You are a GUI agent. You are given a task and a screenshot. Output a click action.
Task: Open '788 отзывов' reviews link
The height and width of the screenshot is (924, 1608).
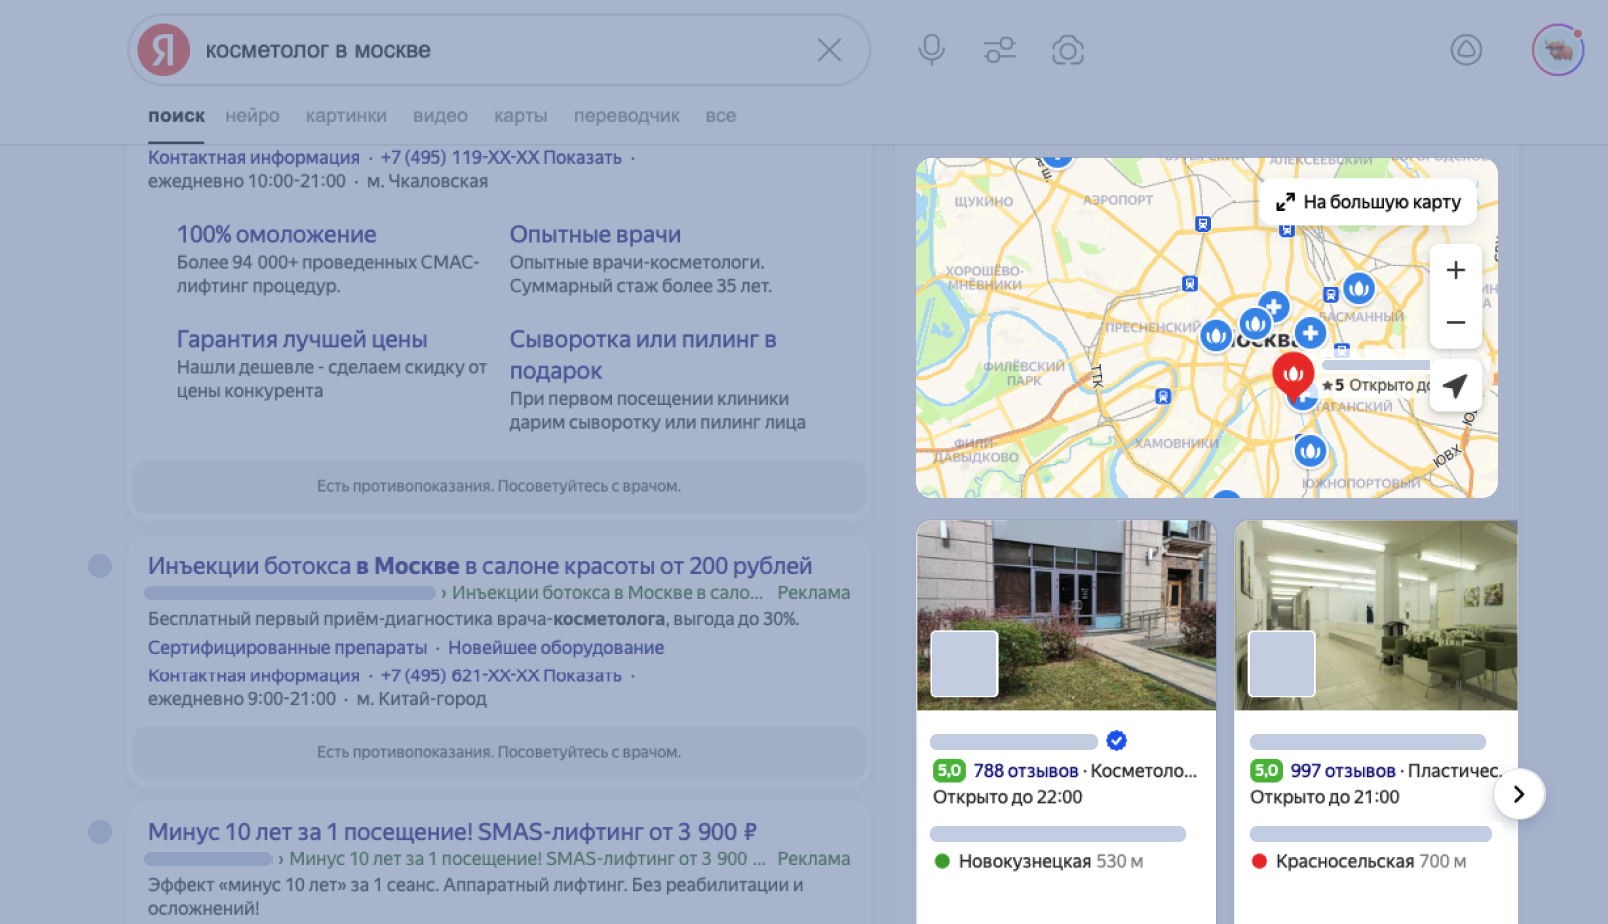tap(1026, 771)
